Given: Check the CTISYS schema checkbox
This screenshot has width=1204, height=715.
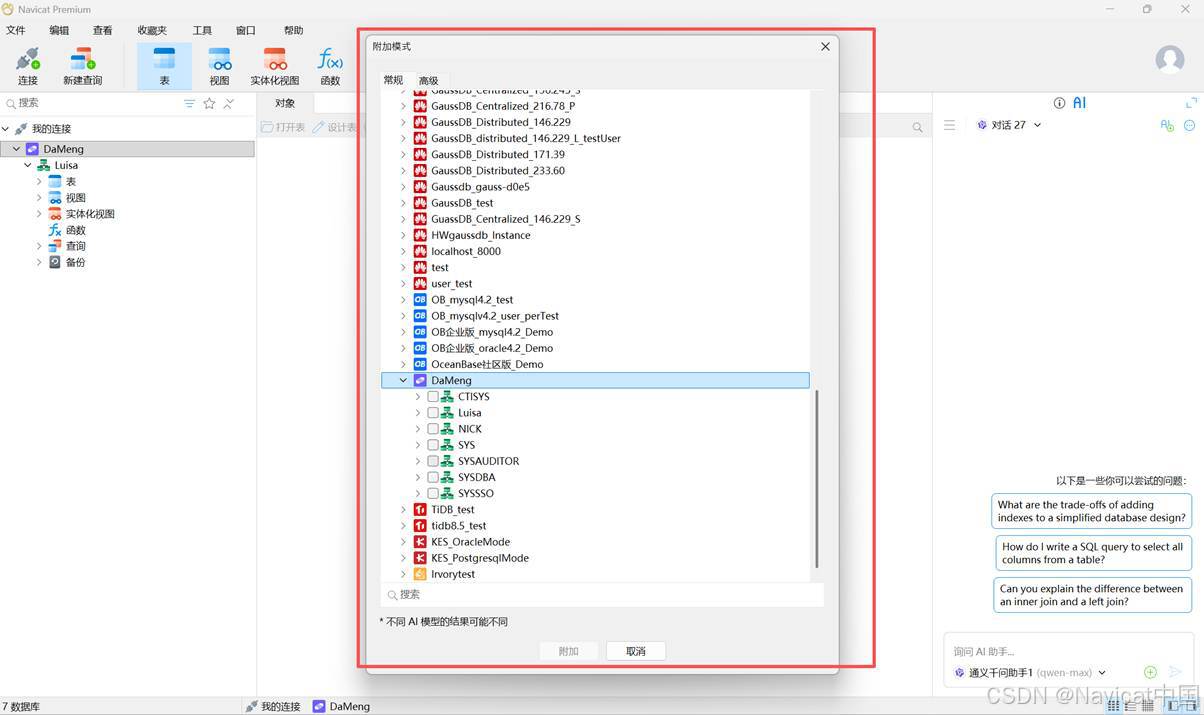Looking at the screenshot, I should [433, 397].
